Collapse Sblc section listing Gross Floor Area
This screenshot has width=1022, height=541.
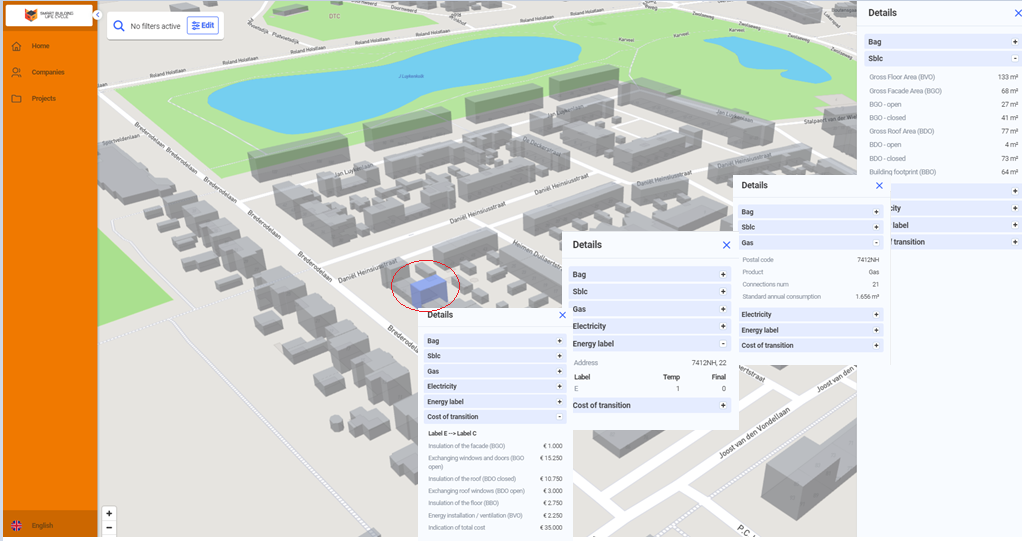pyautogui.click(x=1015, y=58)
